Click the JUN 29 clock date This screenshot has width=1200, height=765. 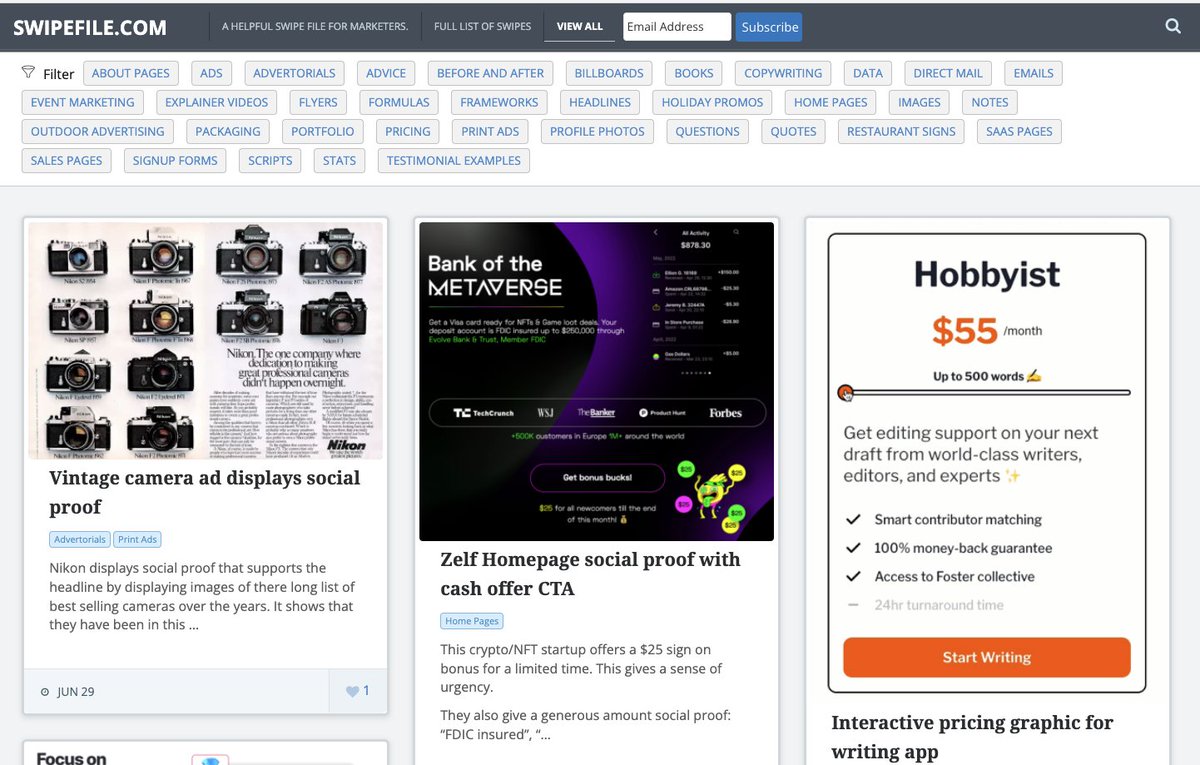click(x=67, y=691)
